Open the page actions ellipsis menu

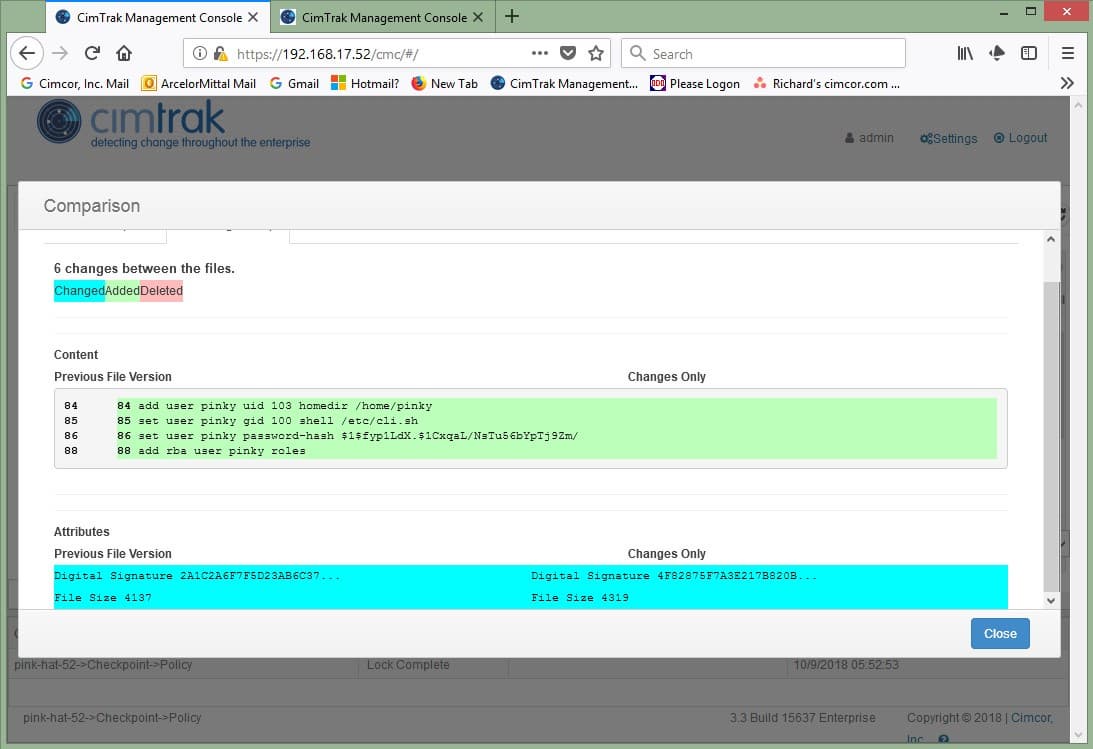[x=539, y=53]
